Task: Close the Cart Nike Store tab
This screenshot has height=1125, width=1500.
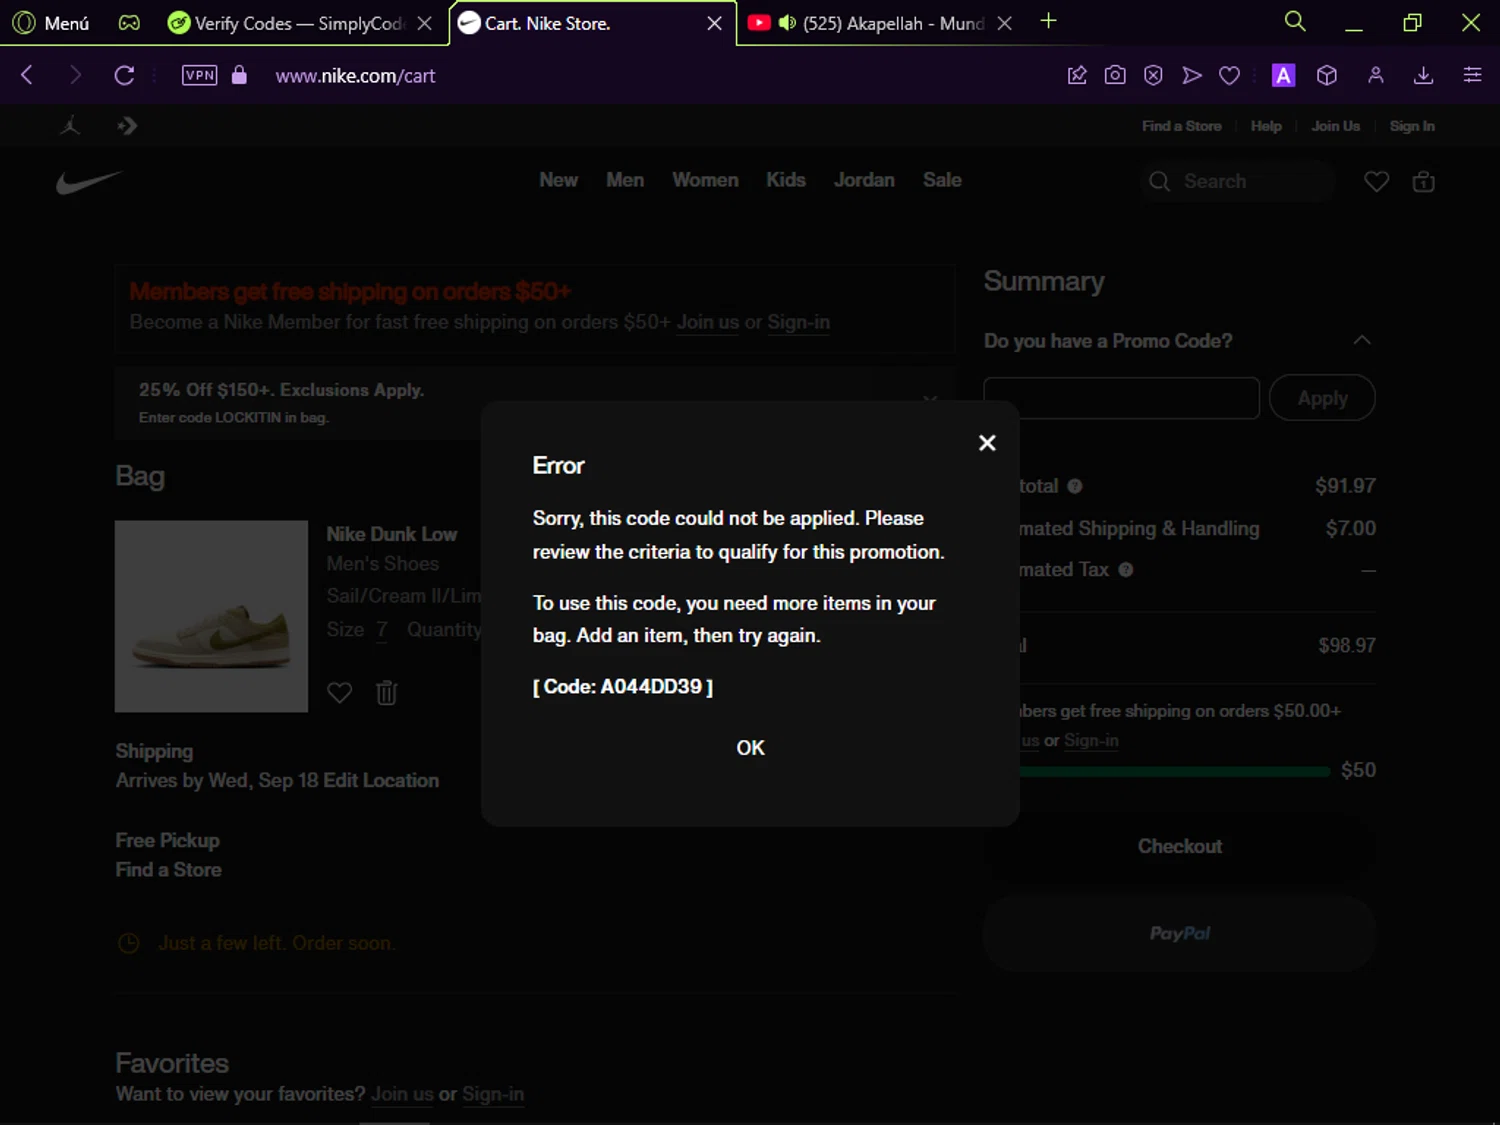Action: coord(714,23)
